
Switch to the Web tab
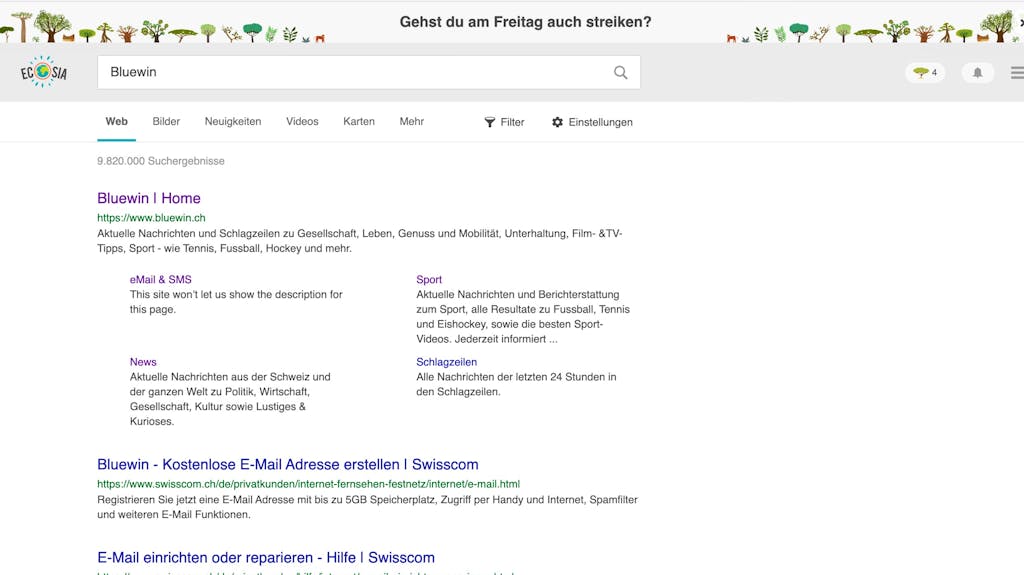tap(116, 122)
